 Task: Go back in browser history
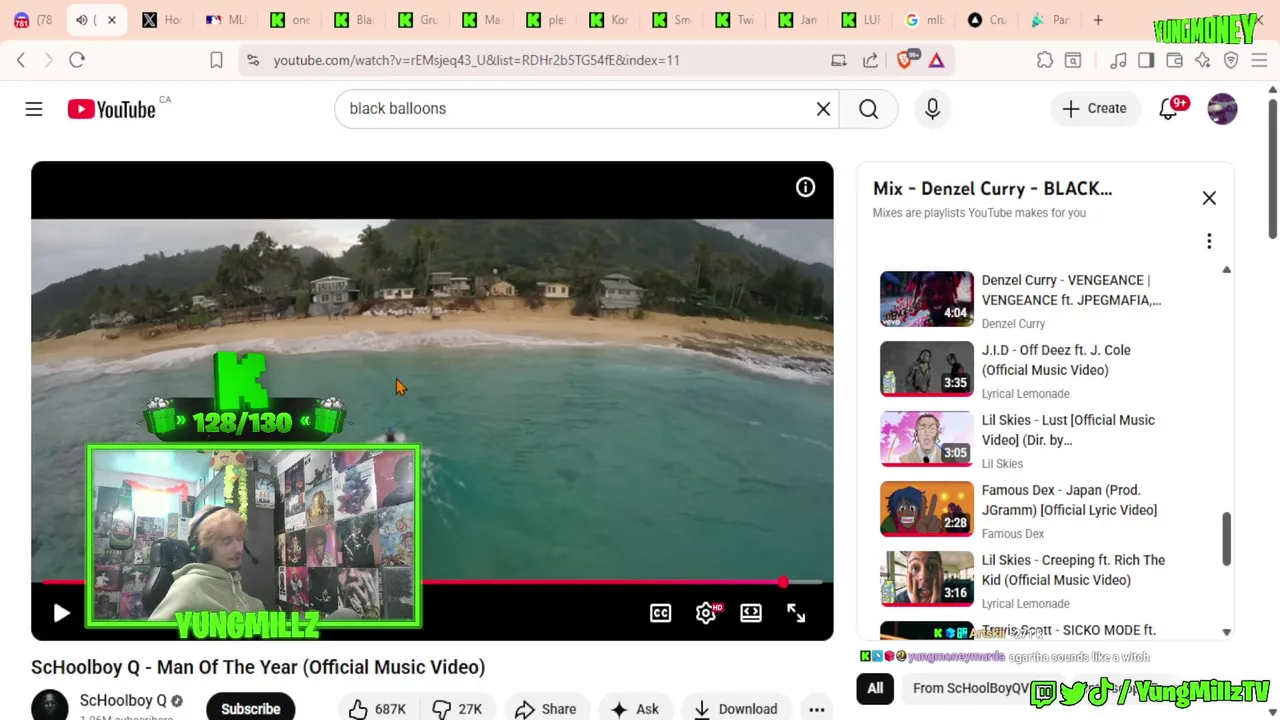[21, 60]
